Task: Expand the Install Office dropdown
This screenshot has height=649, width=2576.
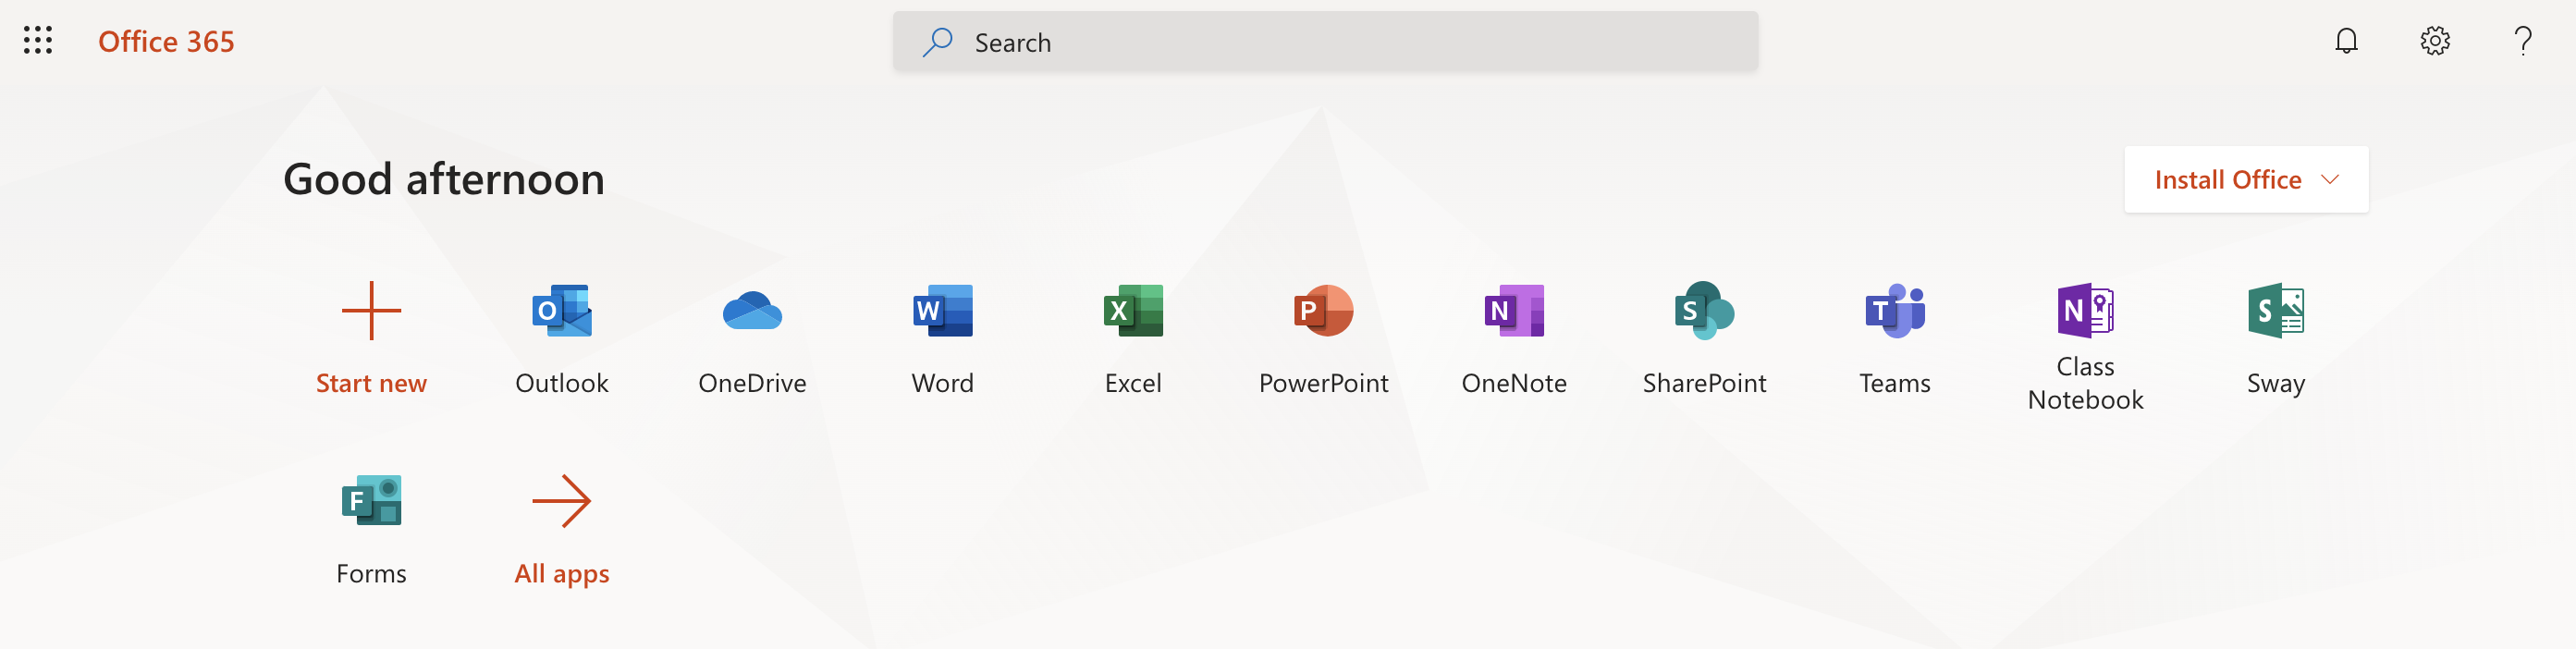Action: 2246,180
